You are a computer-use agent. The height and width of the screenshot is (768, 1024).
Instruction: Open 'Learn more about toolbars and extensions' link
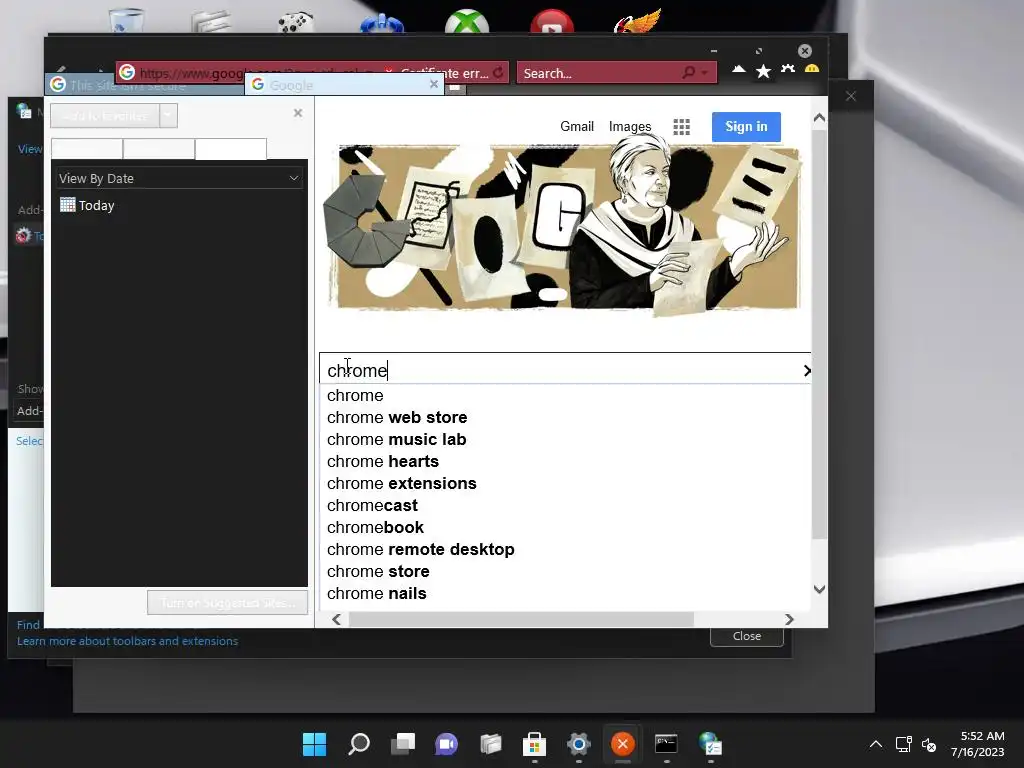click(x=127, y=641)
